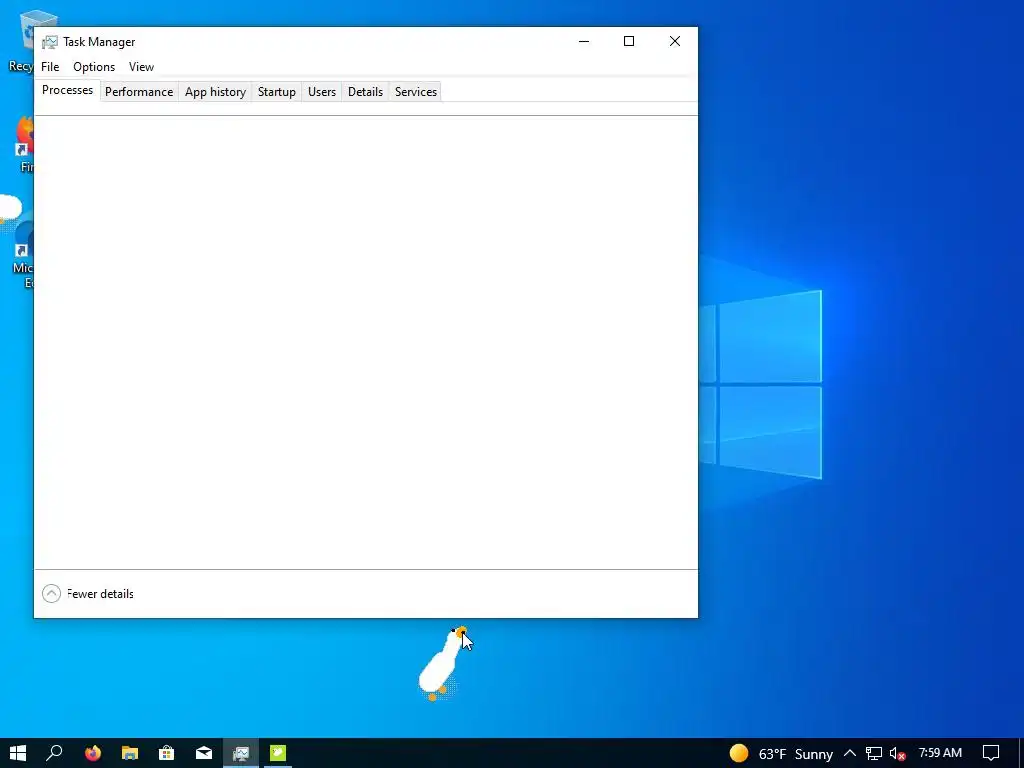
Task: Click the muted volume tray icon
Action: [897, 754]
